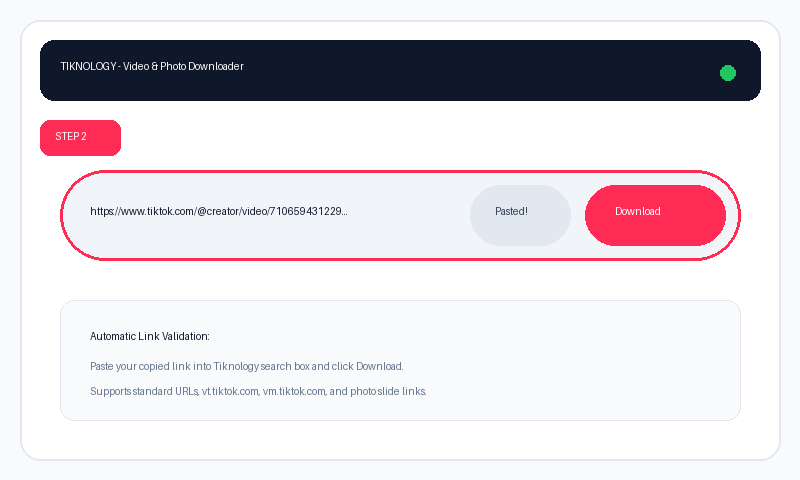This screenshot has height=480, width=800.
Task: Click the red Download button
Action: (655, 215)
